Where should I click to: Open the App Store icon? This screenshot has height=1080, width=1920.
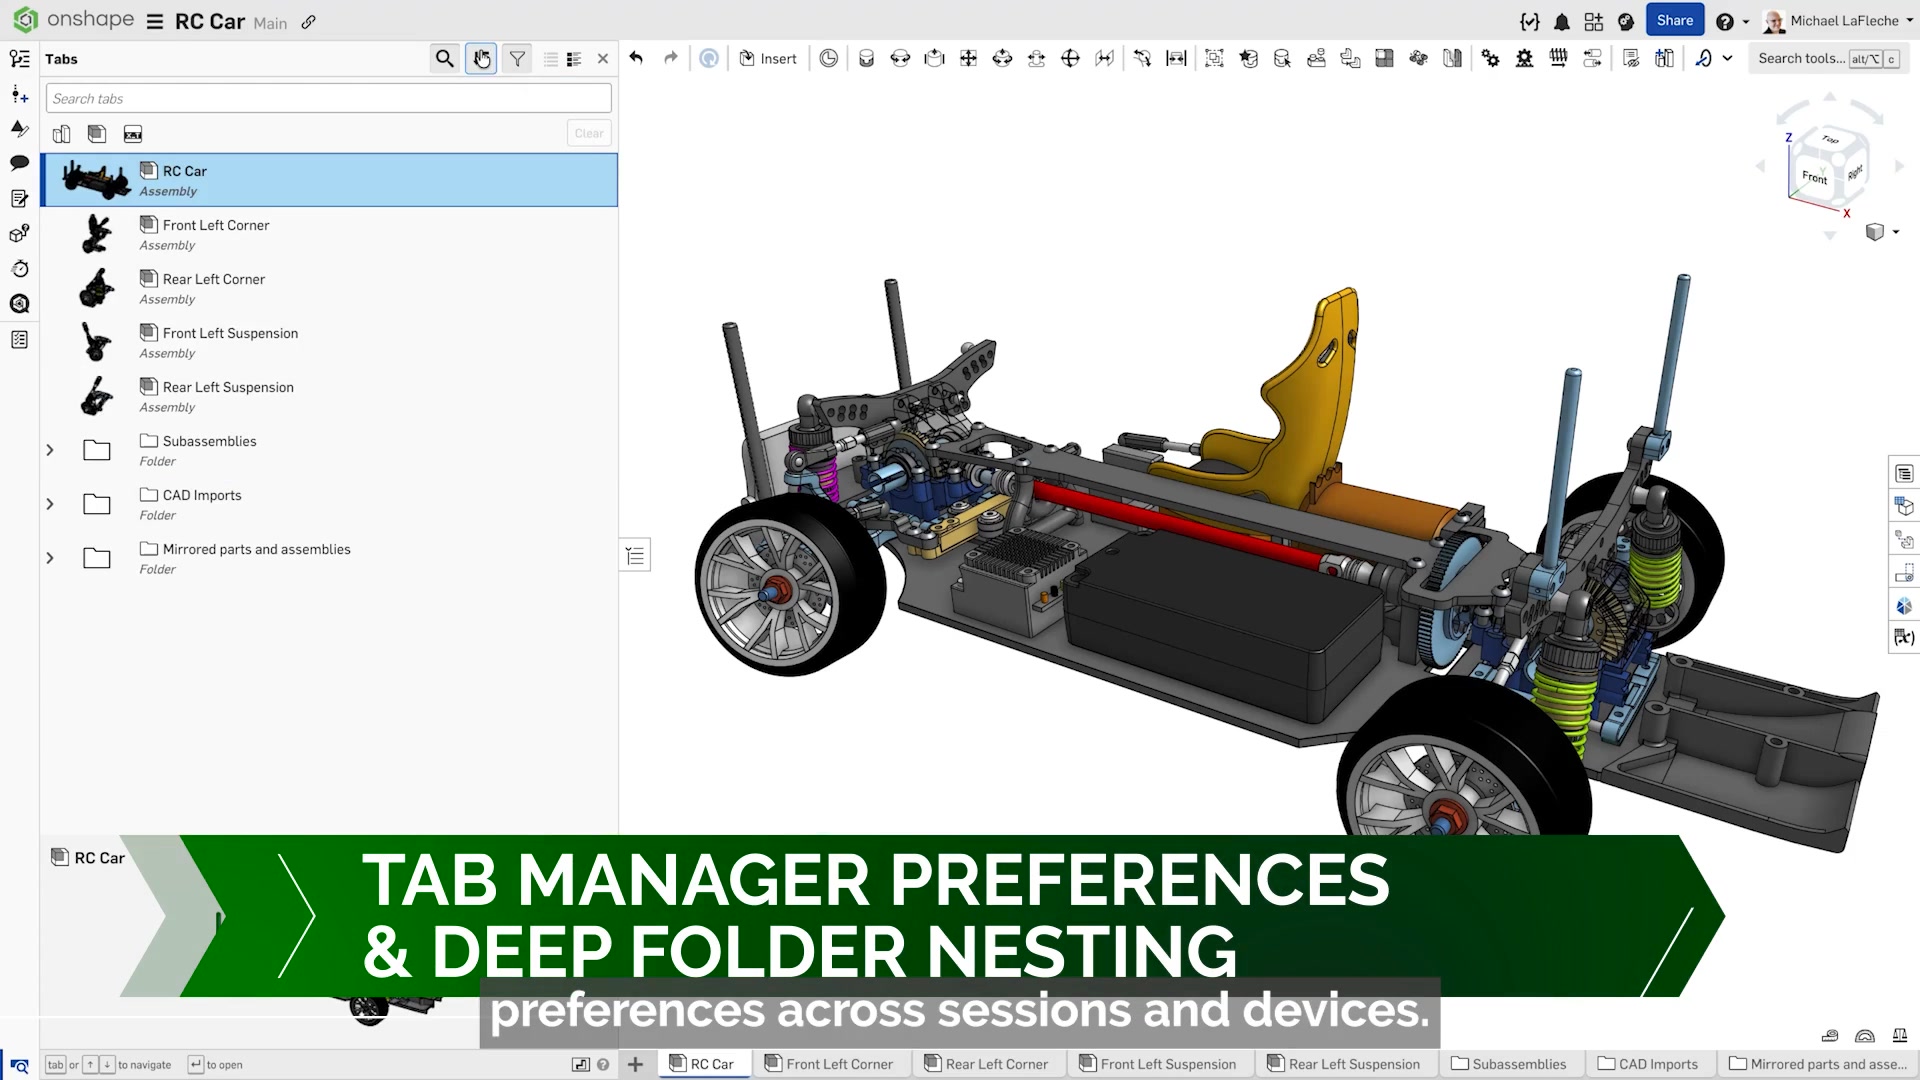point(1594,22)
